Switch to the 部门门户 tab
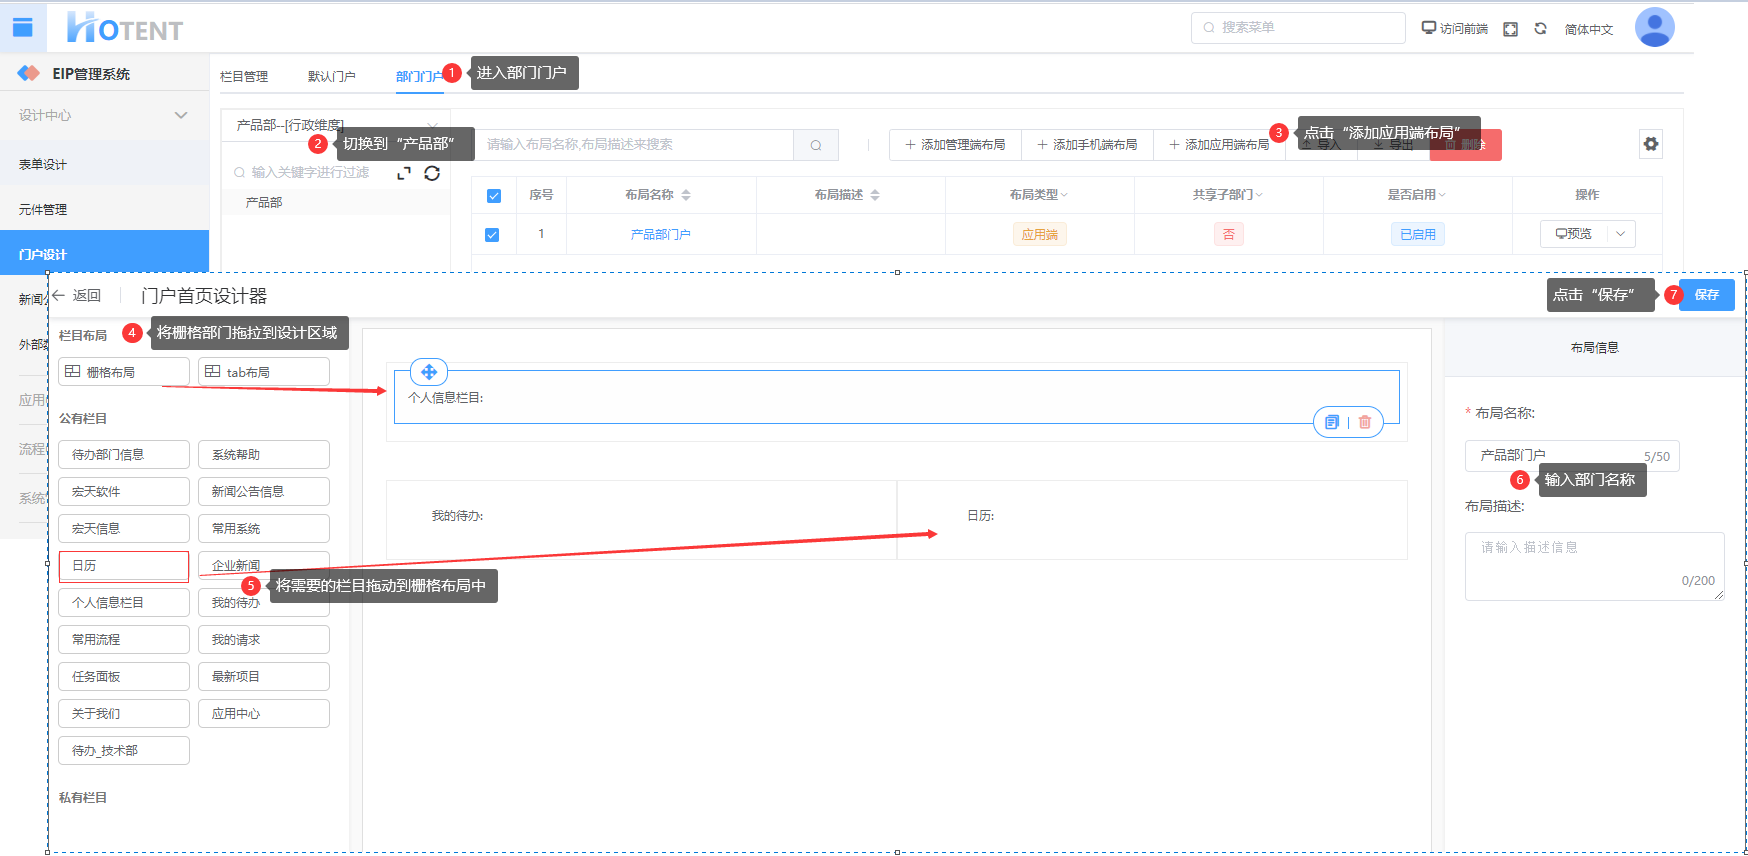Screen dimensions: 1748x856 click(x=419, y=77)
